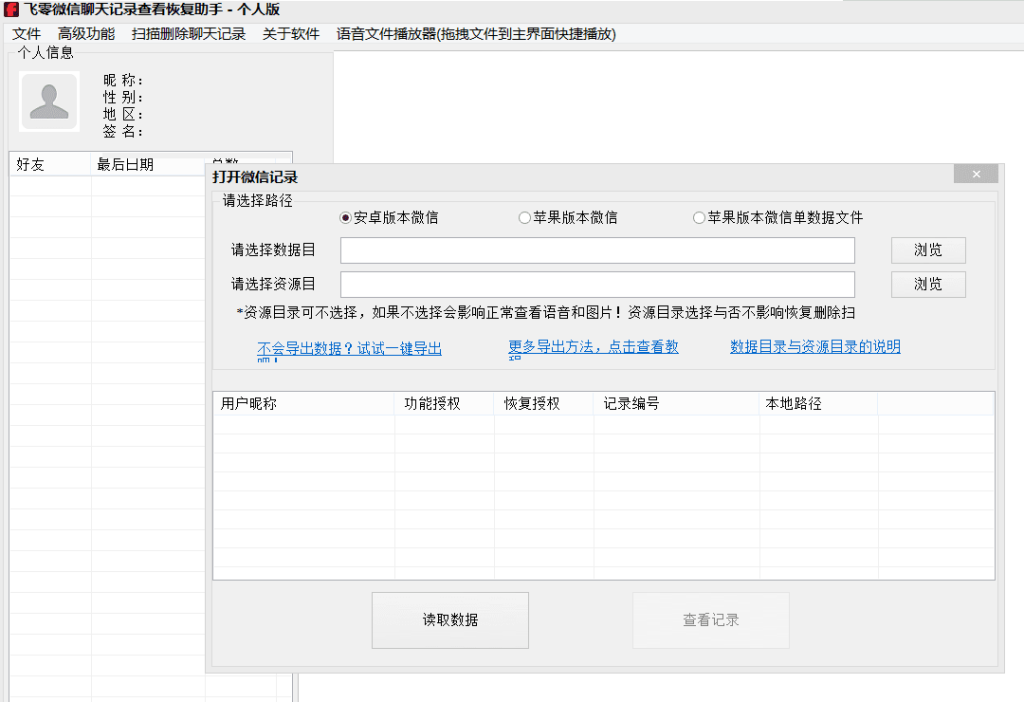
Task: Click 浏览 next to the data directory field
Action: click(927, 250)
